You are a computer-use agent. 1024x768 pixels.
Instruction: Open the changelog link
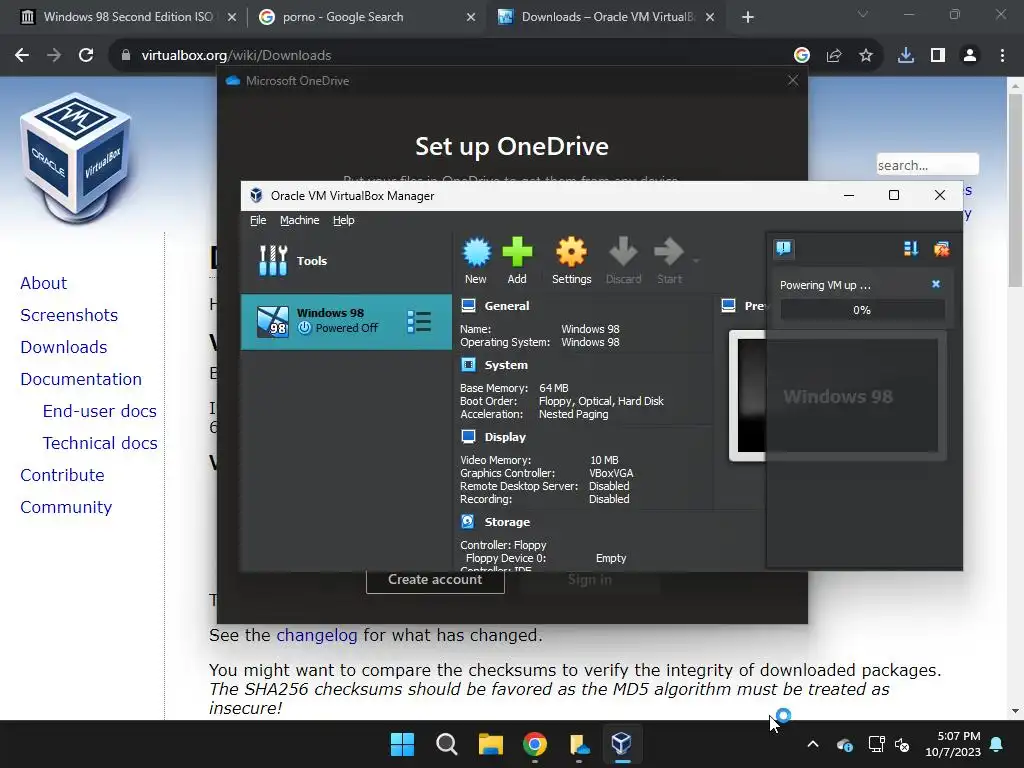click(x=317, y=635)
